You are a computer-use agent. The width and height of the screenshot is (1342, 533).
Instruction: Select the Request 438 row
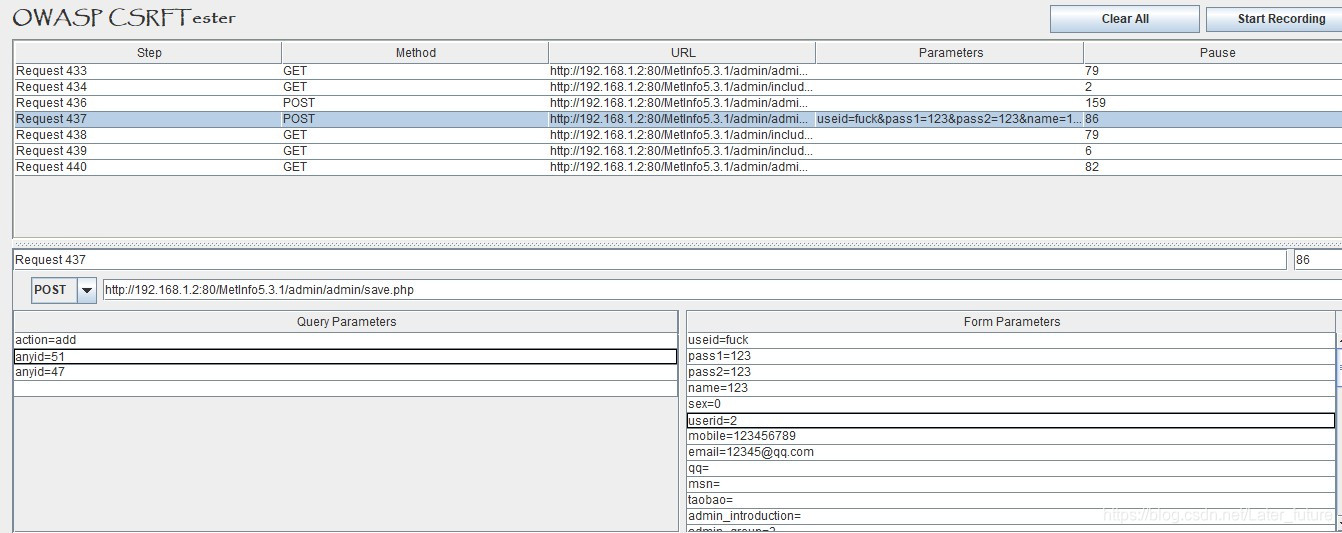[x=678, y=135]
